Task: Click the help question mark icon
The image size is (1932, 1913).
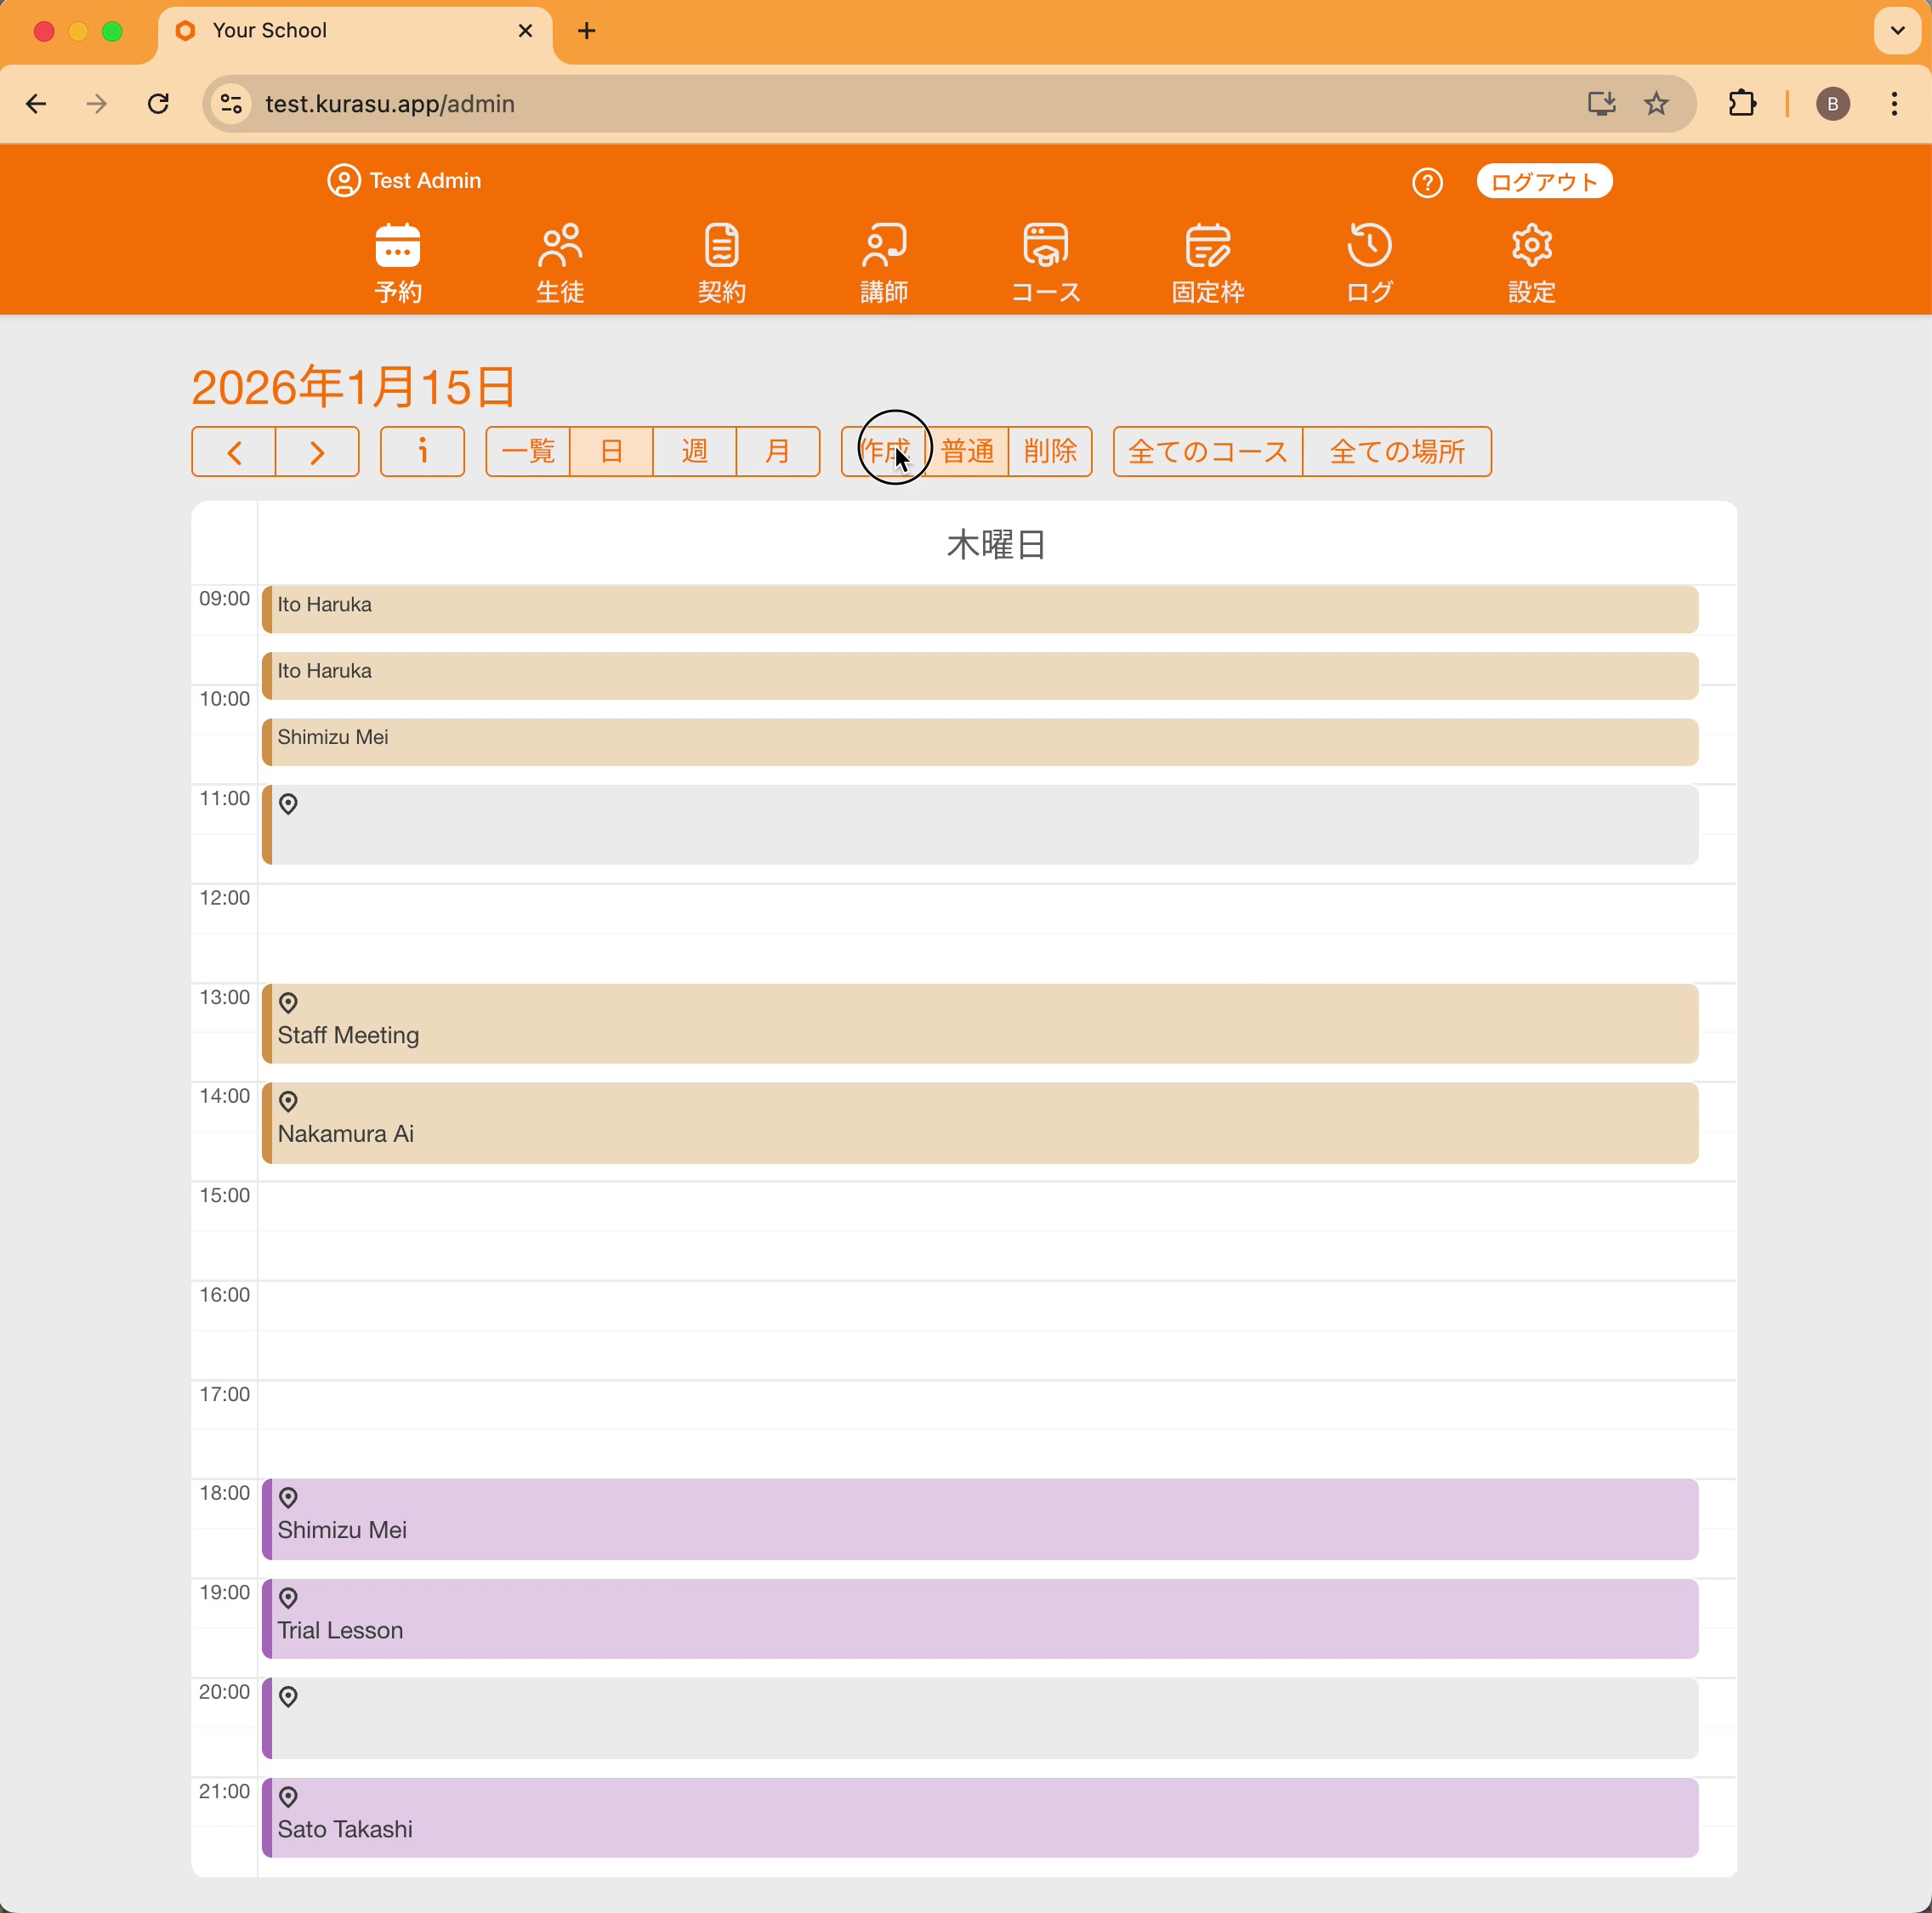Action: pyautogui.click(x=1427, y=183)
